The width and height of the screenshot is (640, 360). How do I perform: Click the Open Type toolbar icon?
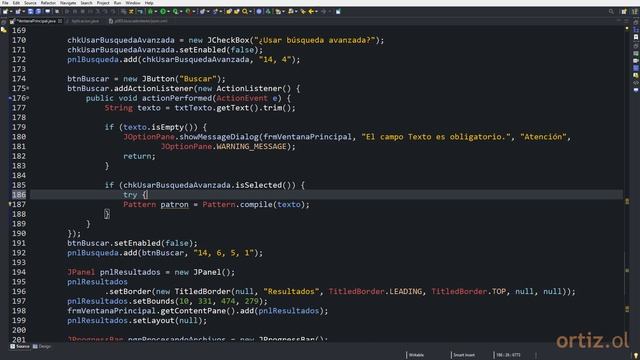pyautogui.click(x=229, y=11)
